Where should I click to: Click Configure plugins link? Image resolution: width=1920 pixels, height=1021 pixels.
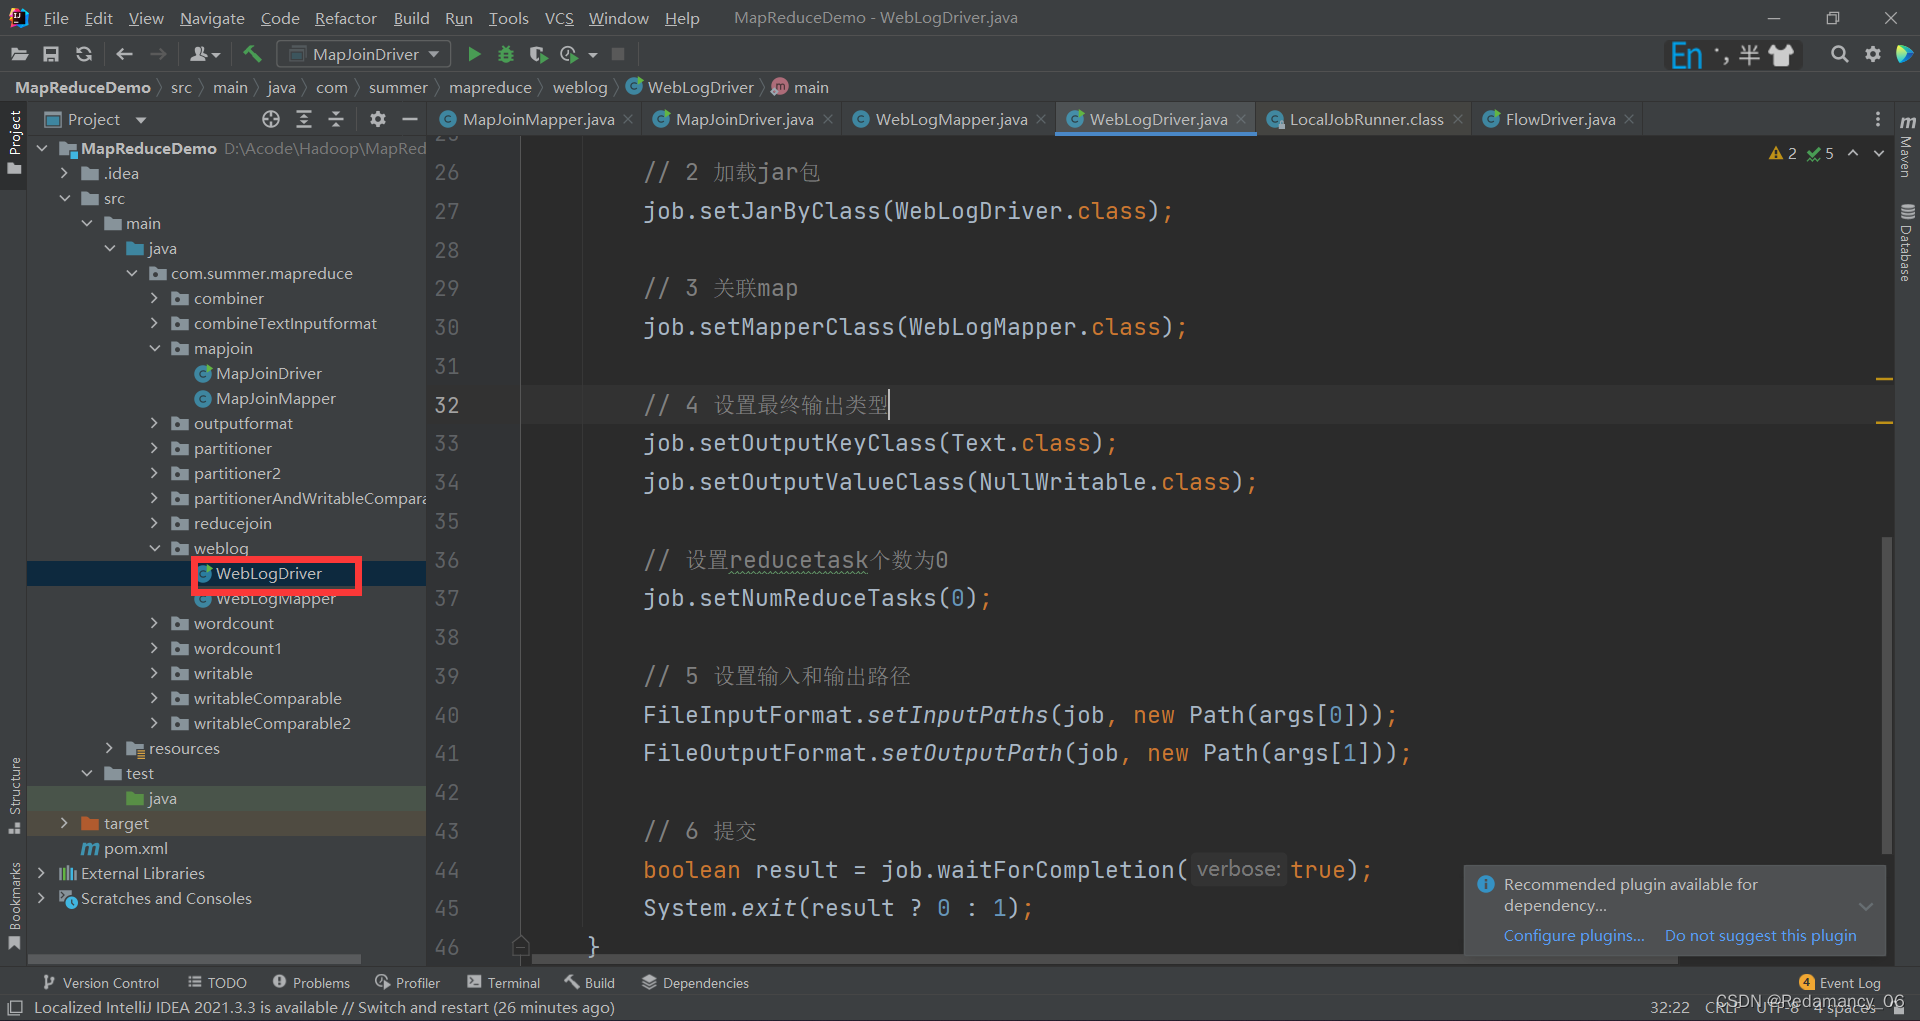[x=1574, y=936]
